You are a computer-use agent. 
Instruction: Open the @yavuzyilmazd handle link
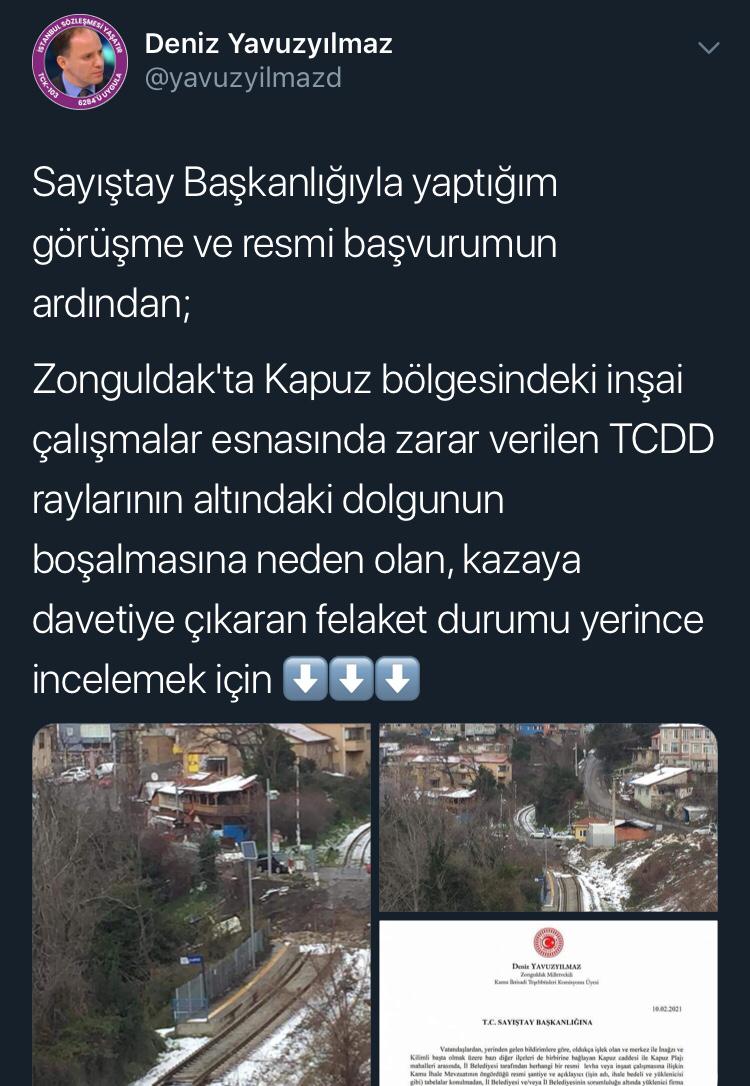point(243,78)
